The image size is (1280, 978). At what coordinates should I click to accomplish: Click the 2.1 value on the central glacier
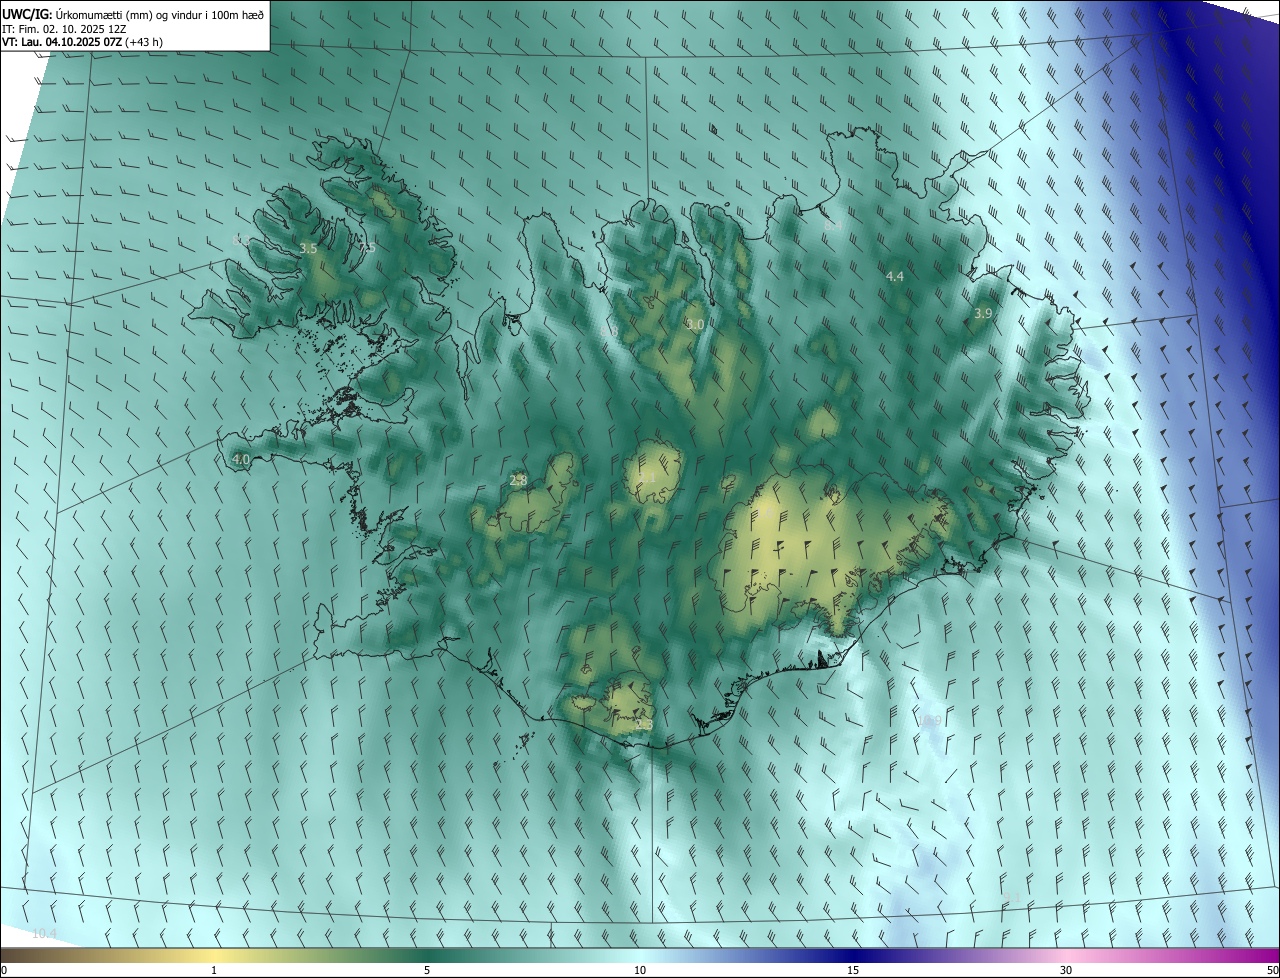pos(648,477)
